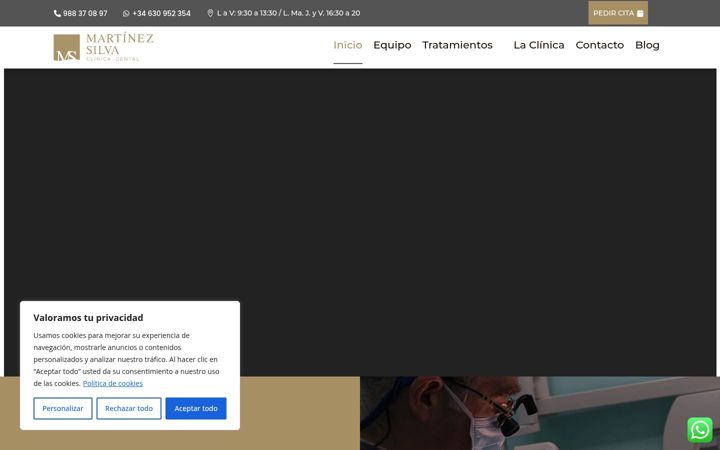This screenshot has width=720, height=450.
Task: Open the WhatsApp number +34 630 952 354
Action: point(161,13)
